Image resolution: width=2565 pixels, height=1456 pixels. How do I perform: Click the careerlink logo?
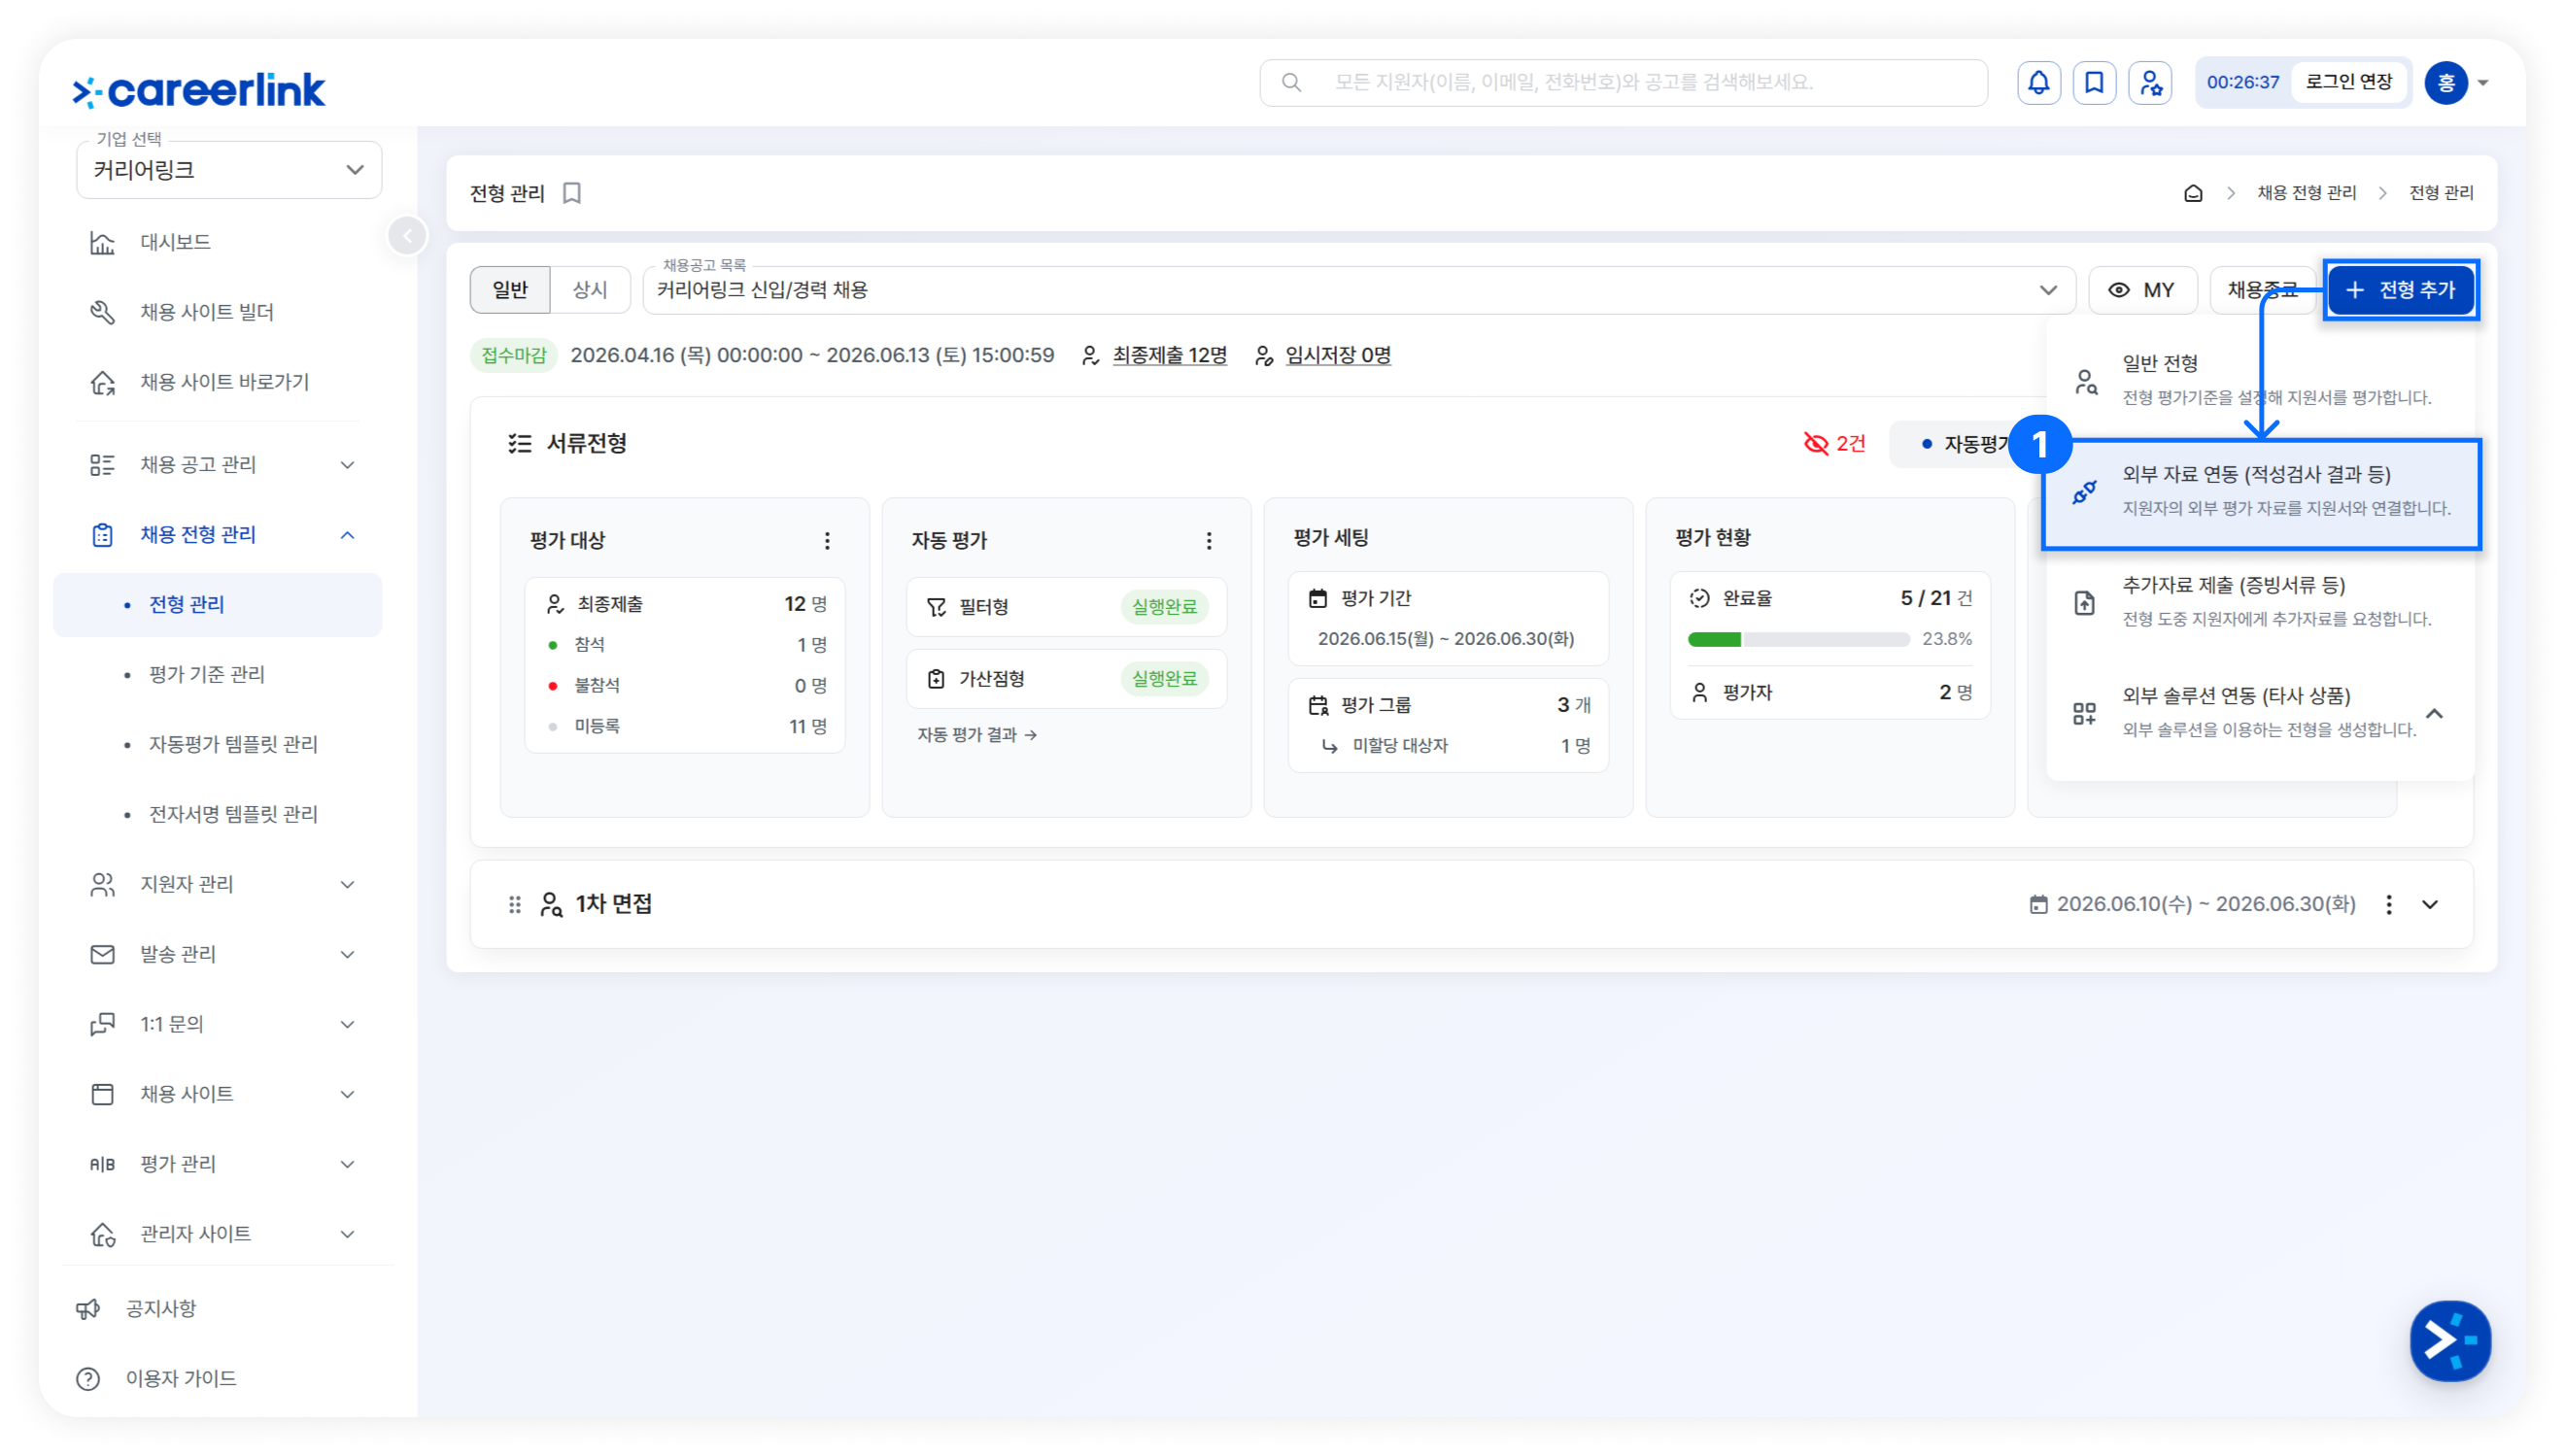pyautogui.click(x=198, y=90)
